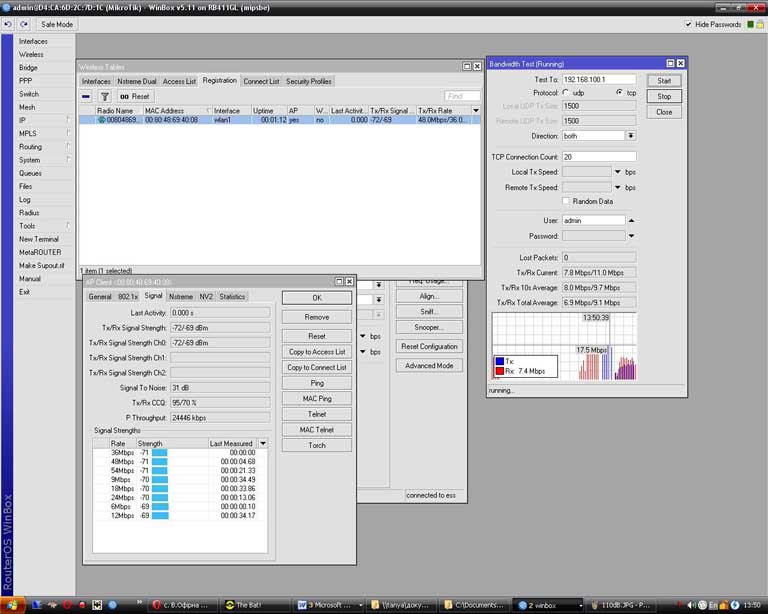Open the column dropdown in Registration table

[476, 111]
